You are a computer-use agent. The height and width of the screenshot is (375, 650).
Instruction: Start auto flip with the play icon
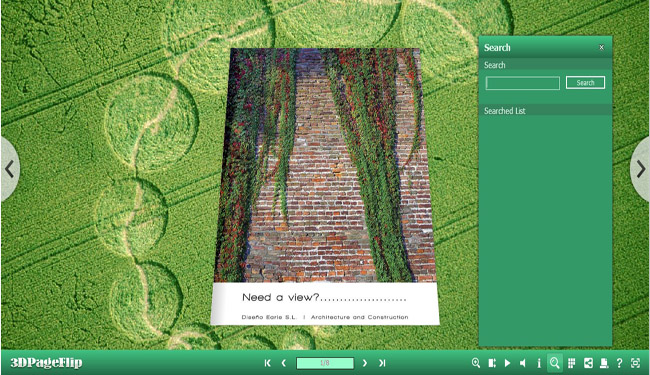[x=507, y=363]
